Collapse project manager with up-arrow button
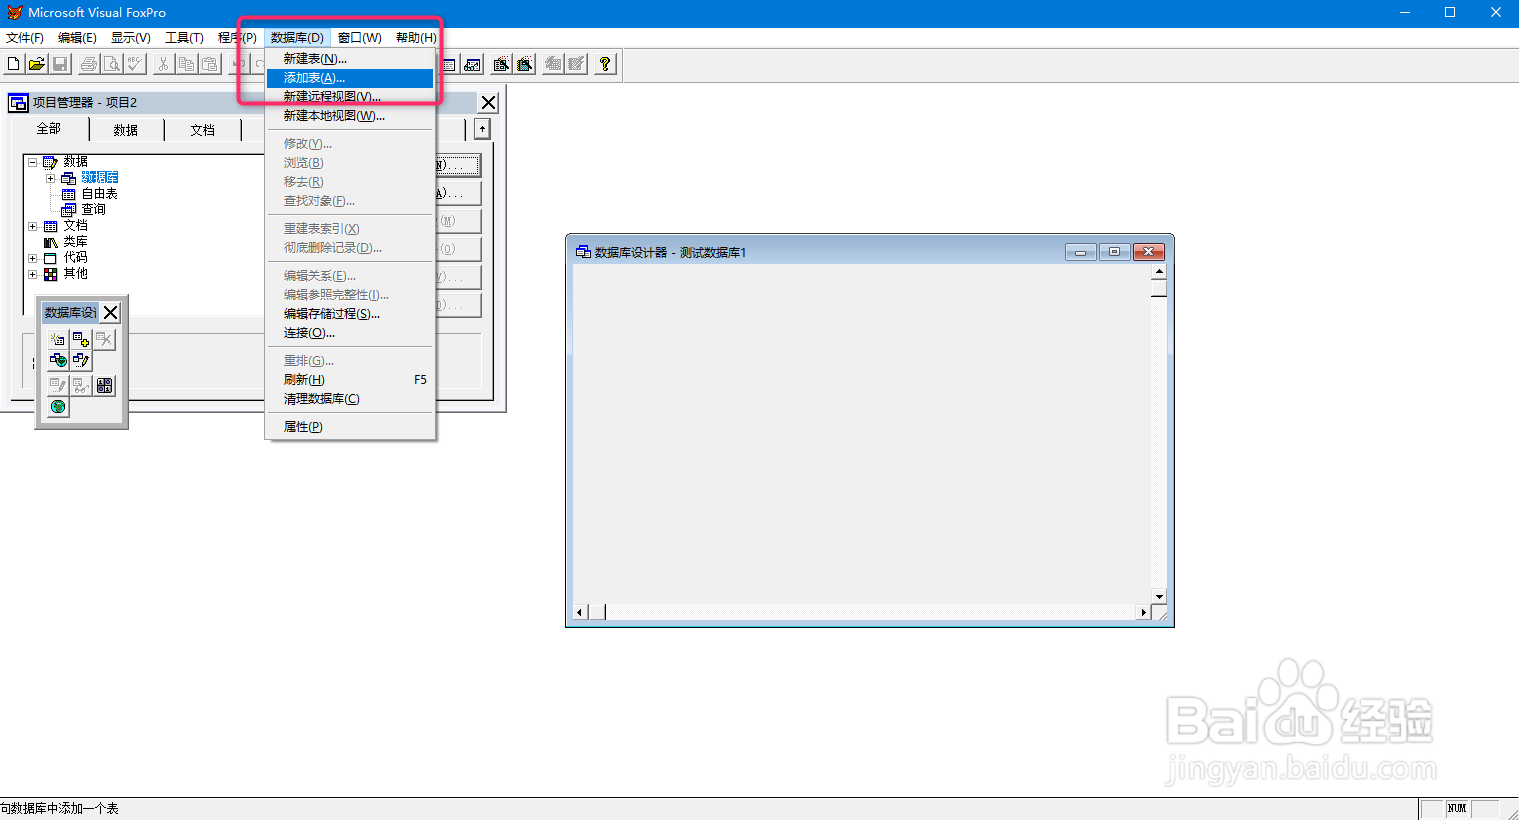 pos(482,129)
